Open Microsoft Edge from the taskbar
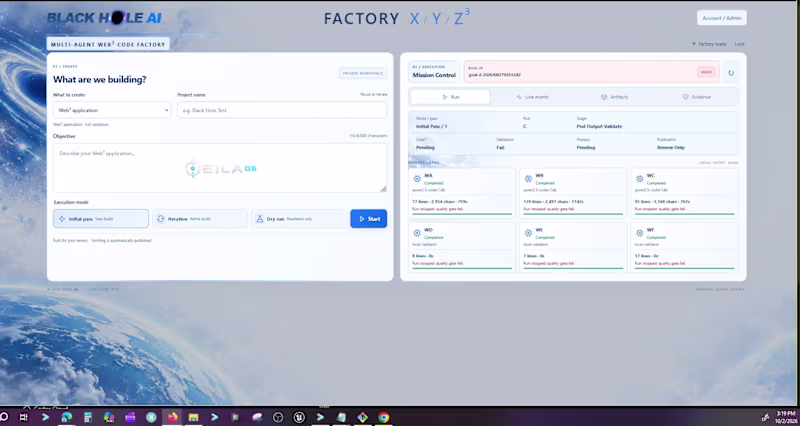This screenshot has height=426, width=800. (x=66, y=417)
